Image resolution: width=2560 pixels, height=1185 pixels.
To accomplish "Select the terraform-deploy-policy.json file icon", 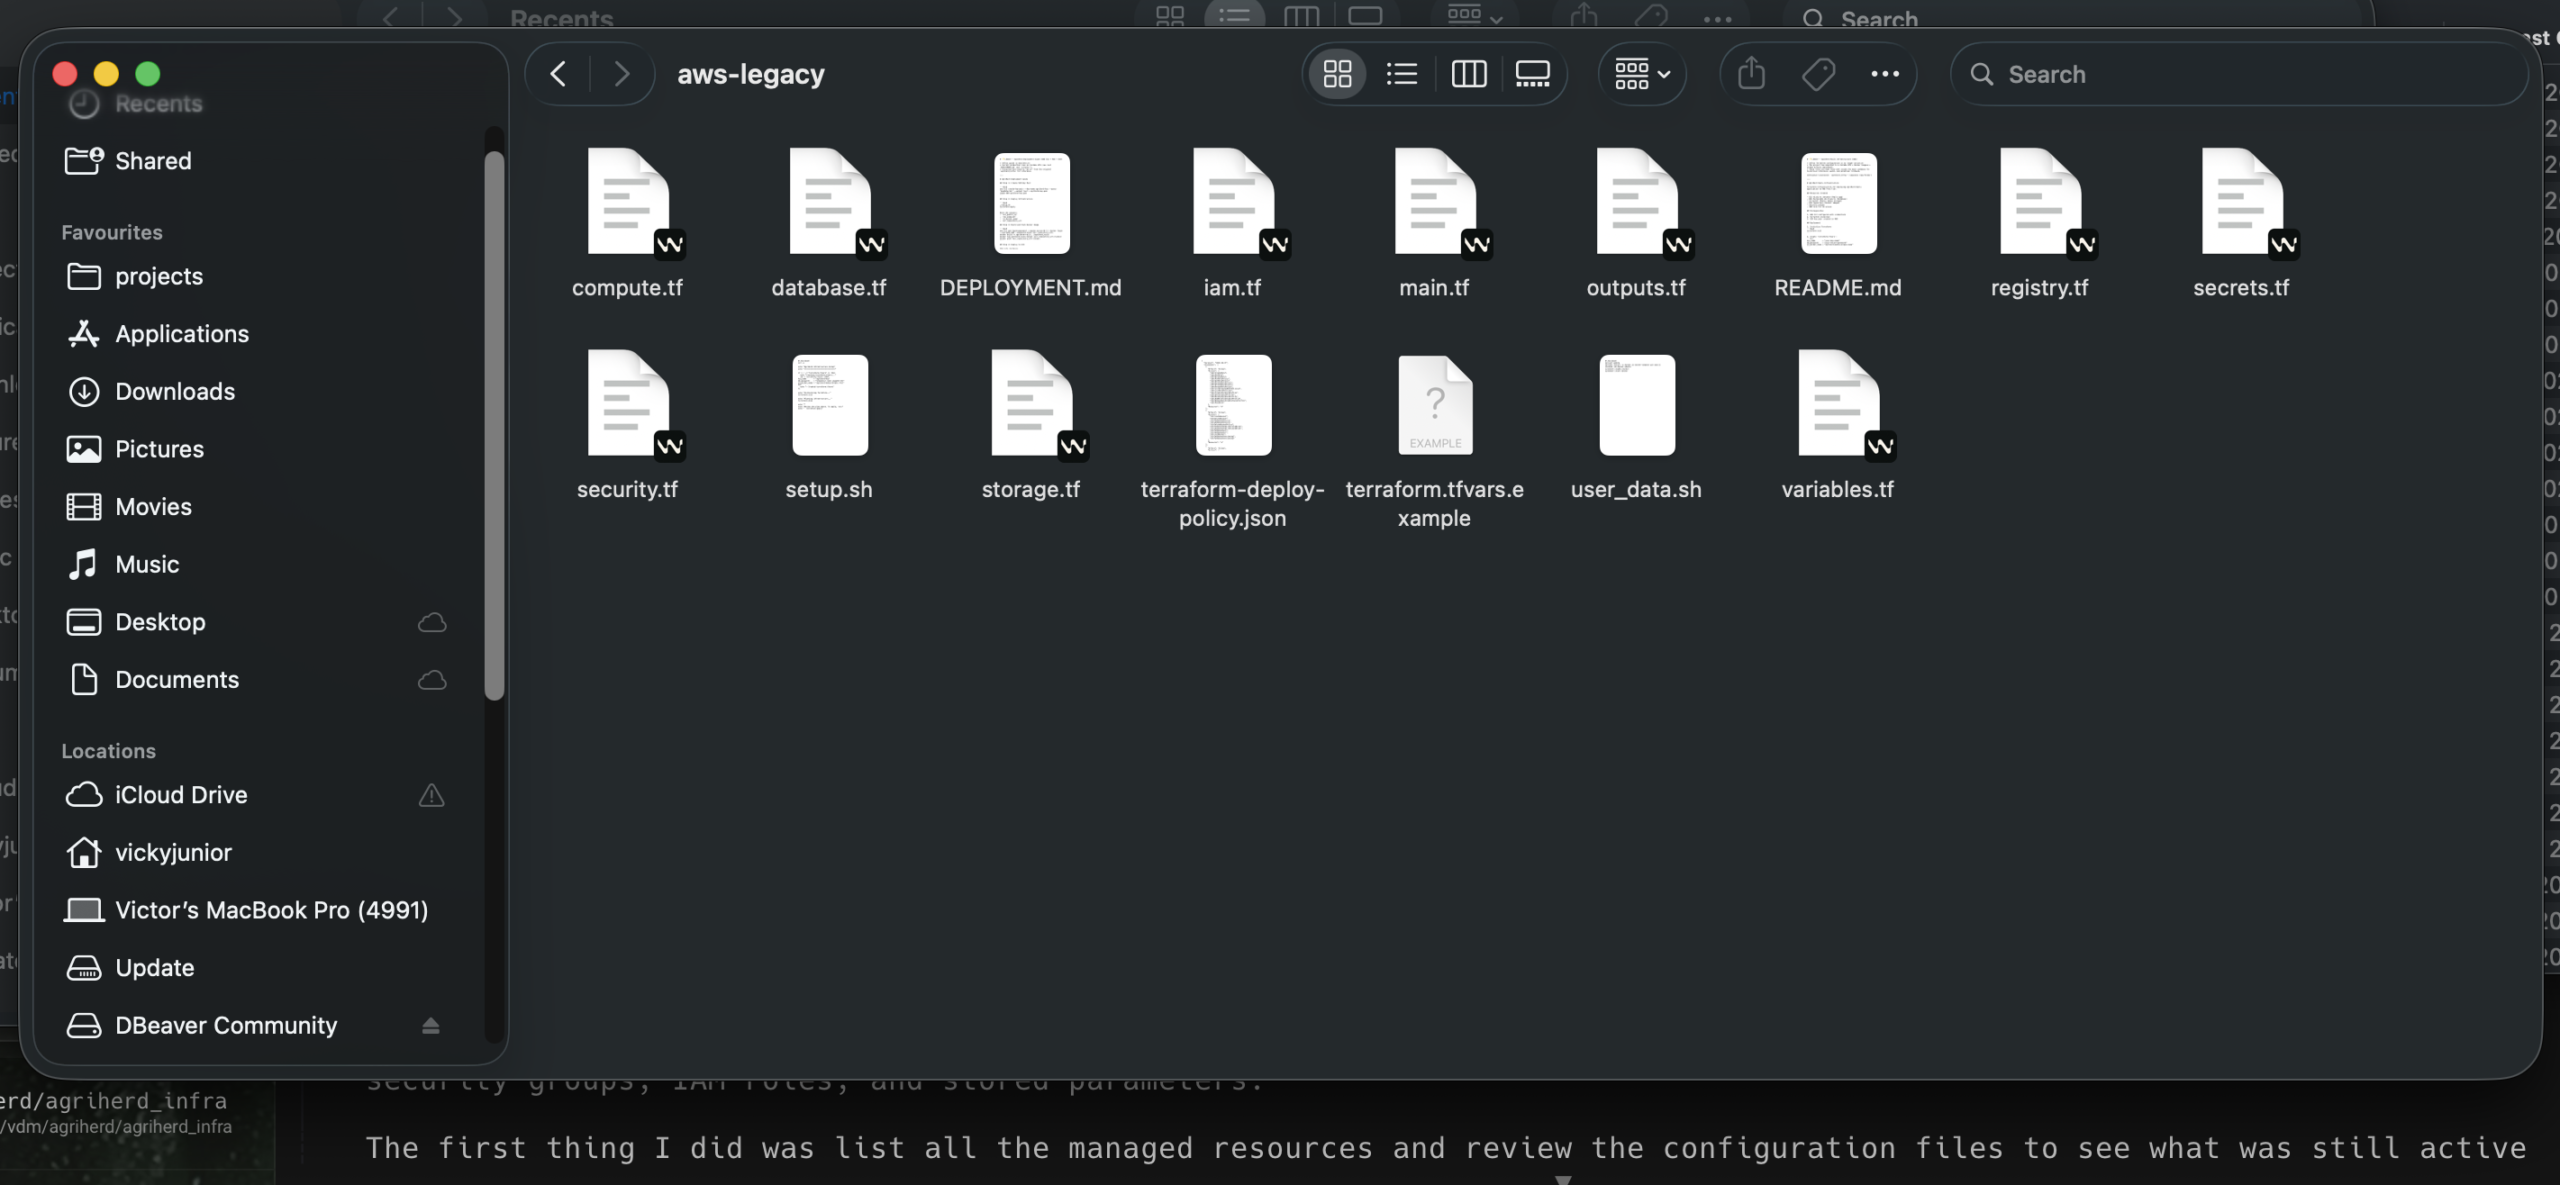I will 1234,405.
